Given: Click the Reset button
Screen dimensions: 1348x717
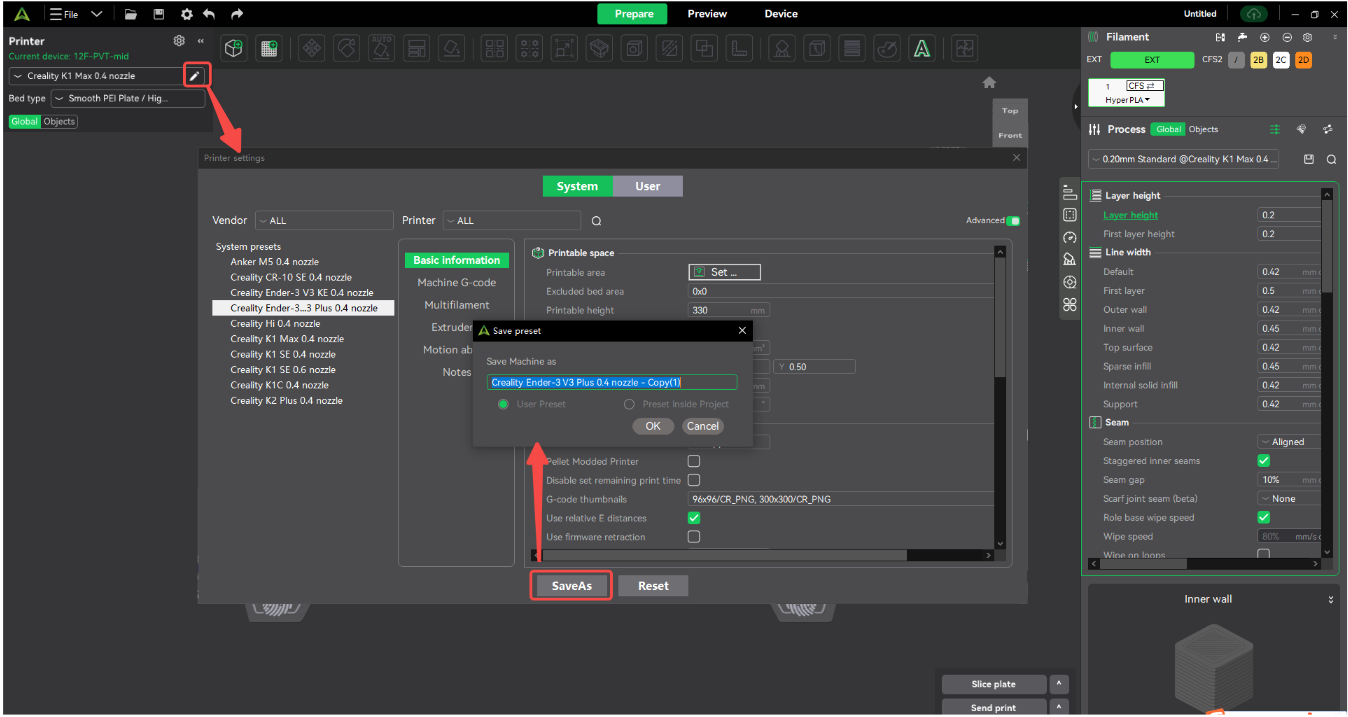Looking at the screenshot, I should click(x=653, y=586).
